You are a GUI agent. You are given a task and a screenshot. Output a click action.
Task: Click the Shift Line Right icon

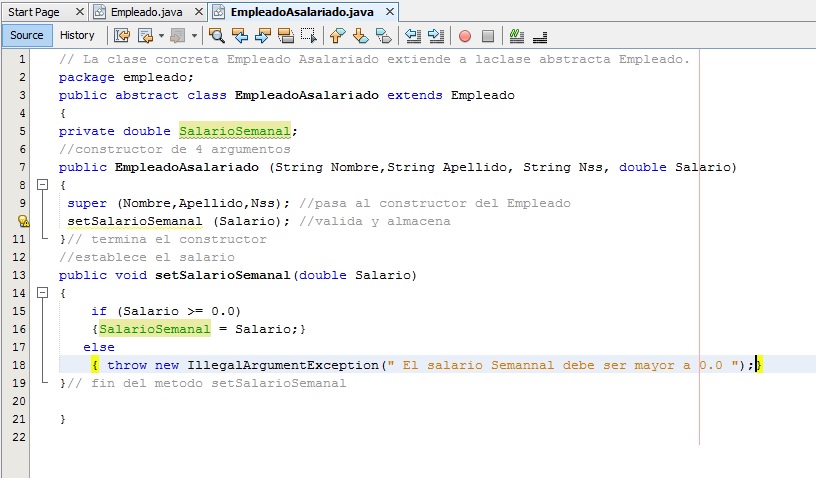pos(436,36)
